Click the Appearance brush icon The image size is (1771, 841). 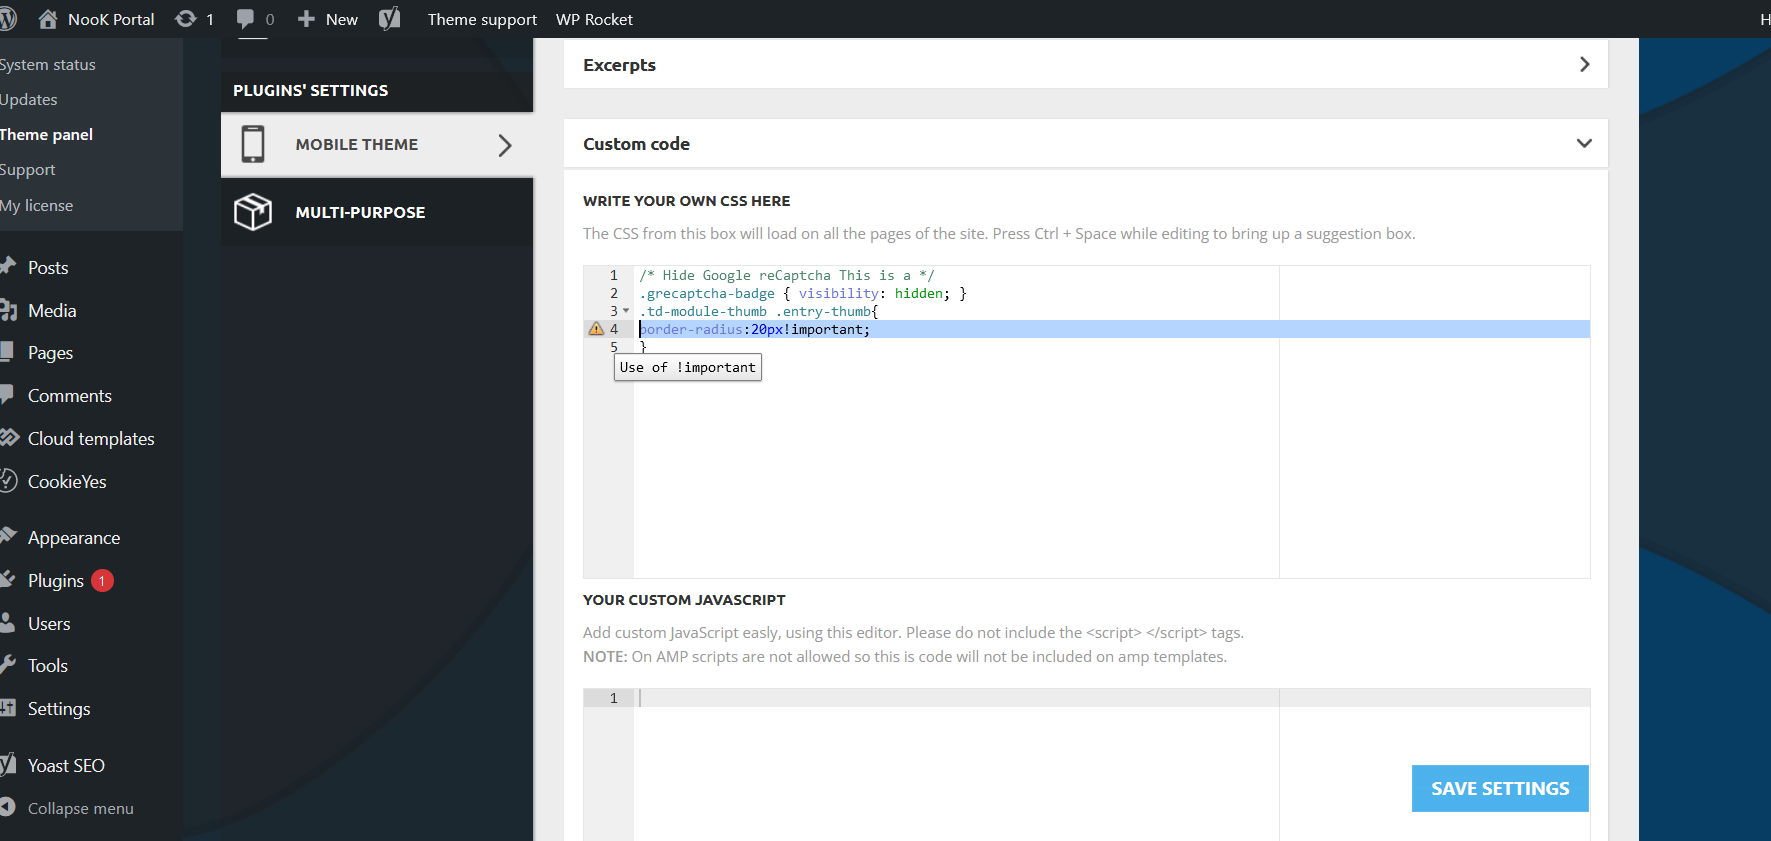[x=8, y=536]
